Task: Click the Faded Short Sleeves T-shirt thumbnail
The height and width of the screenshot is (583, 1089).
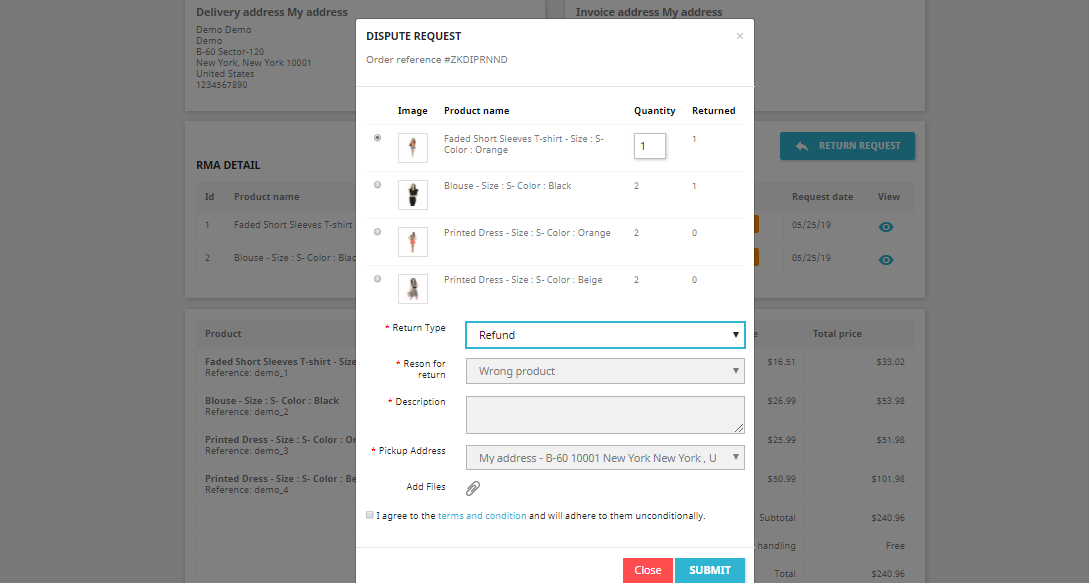Action: click(x=413, y=147)
